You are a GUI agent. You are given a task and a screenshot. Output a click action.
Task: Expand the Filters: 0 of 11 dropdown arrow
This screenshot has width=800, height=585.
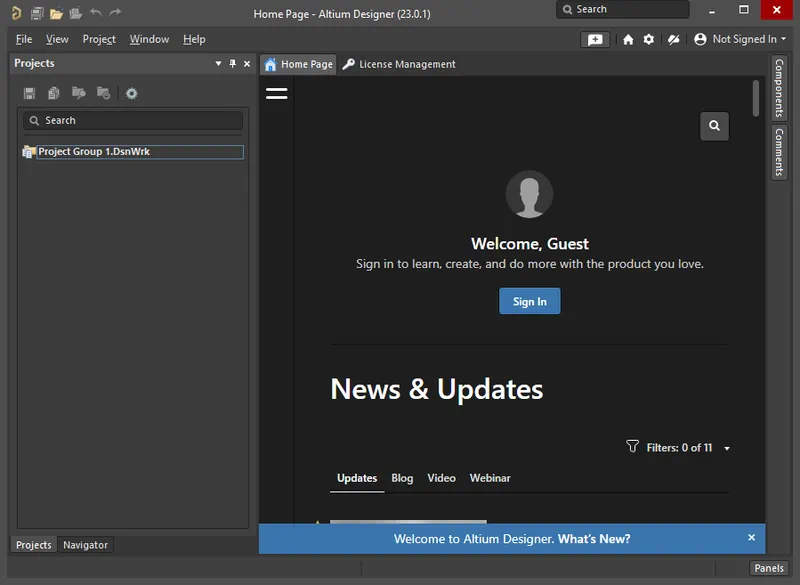coord(727,448)
